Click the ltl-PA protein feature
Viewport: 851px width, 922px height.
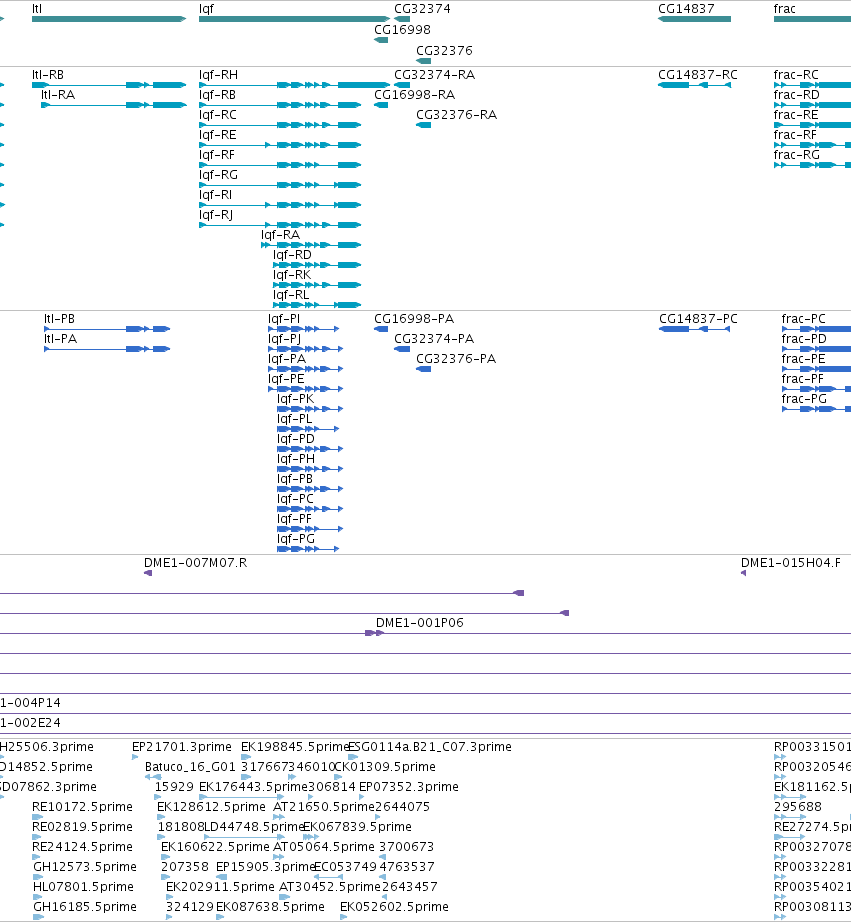[x=107, y=349]
